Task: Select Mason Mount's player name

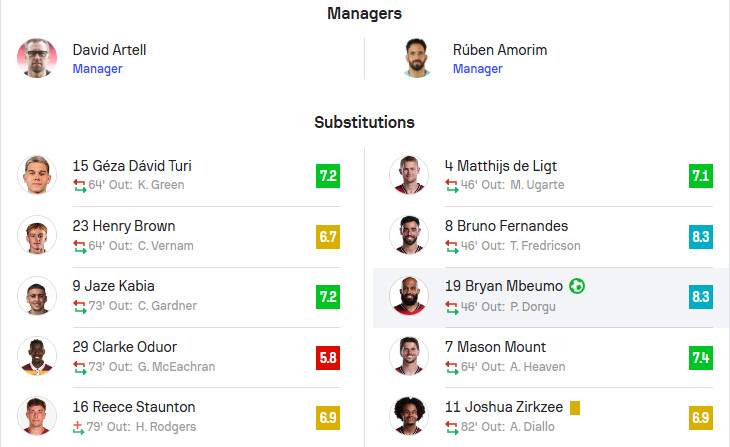Action: [x=495, y=347]
